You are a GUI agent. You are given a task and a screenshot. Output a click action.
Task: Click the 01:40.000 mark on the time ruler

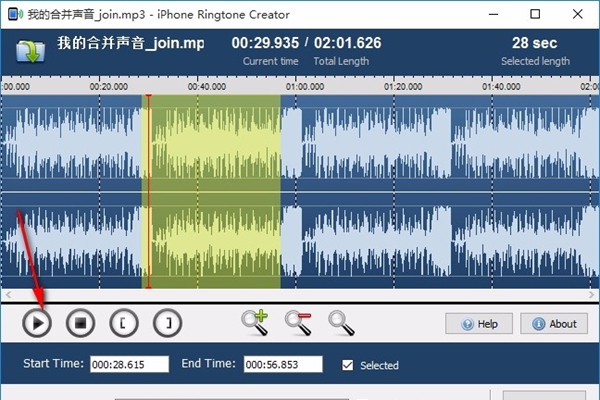pyautogui.click(x=501, y=87)
